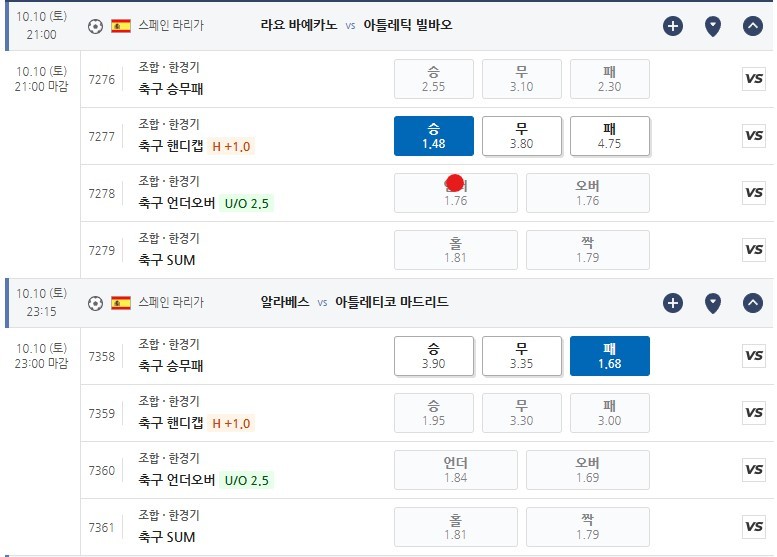The image size is (777, 557).
Task: Open VS comparison for game 7361
Action: pos(754,527)
